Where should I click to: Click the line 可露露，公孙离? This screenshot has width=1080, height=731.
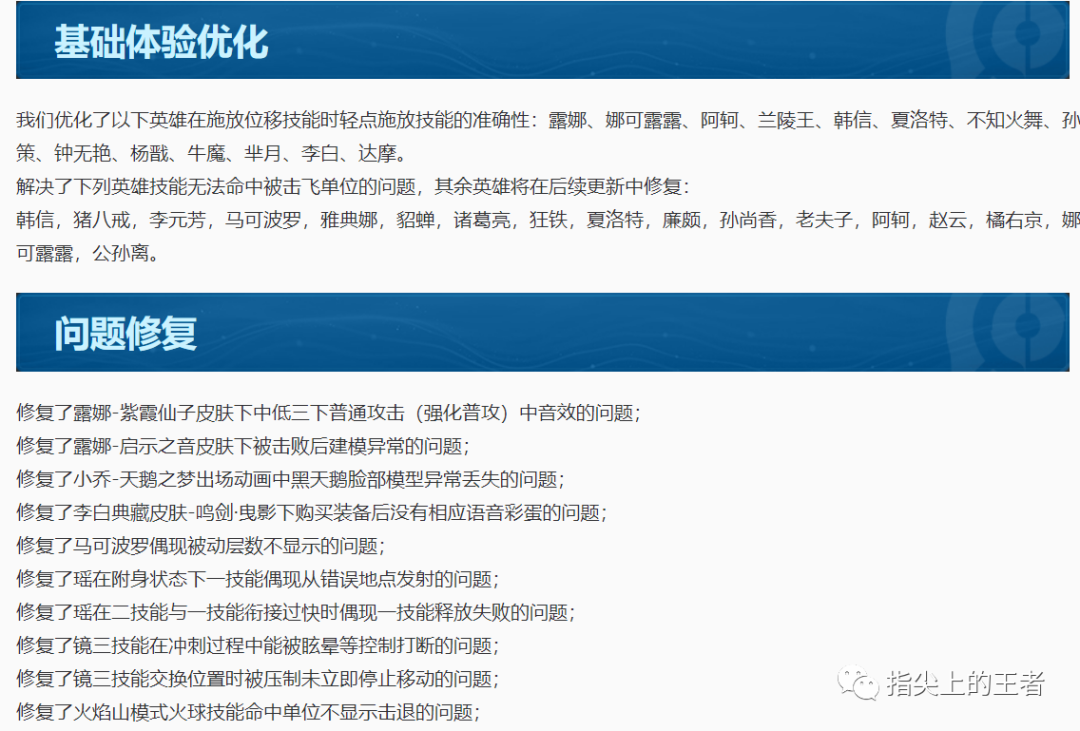pyautogui.click(x=90, y=253)
